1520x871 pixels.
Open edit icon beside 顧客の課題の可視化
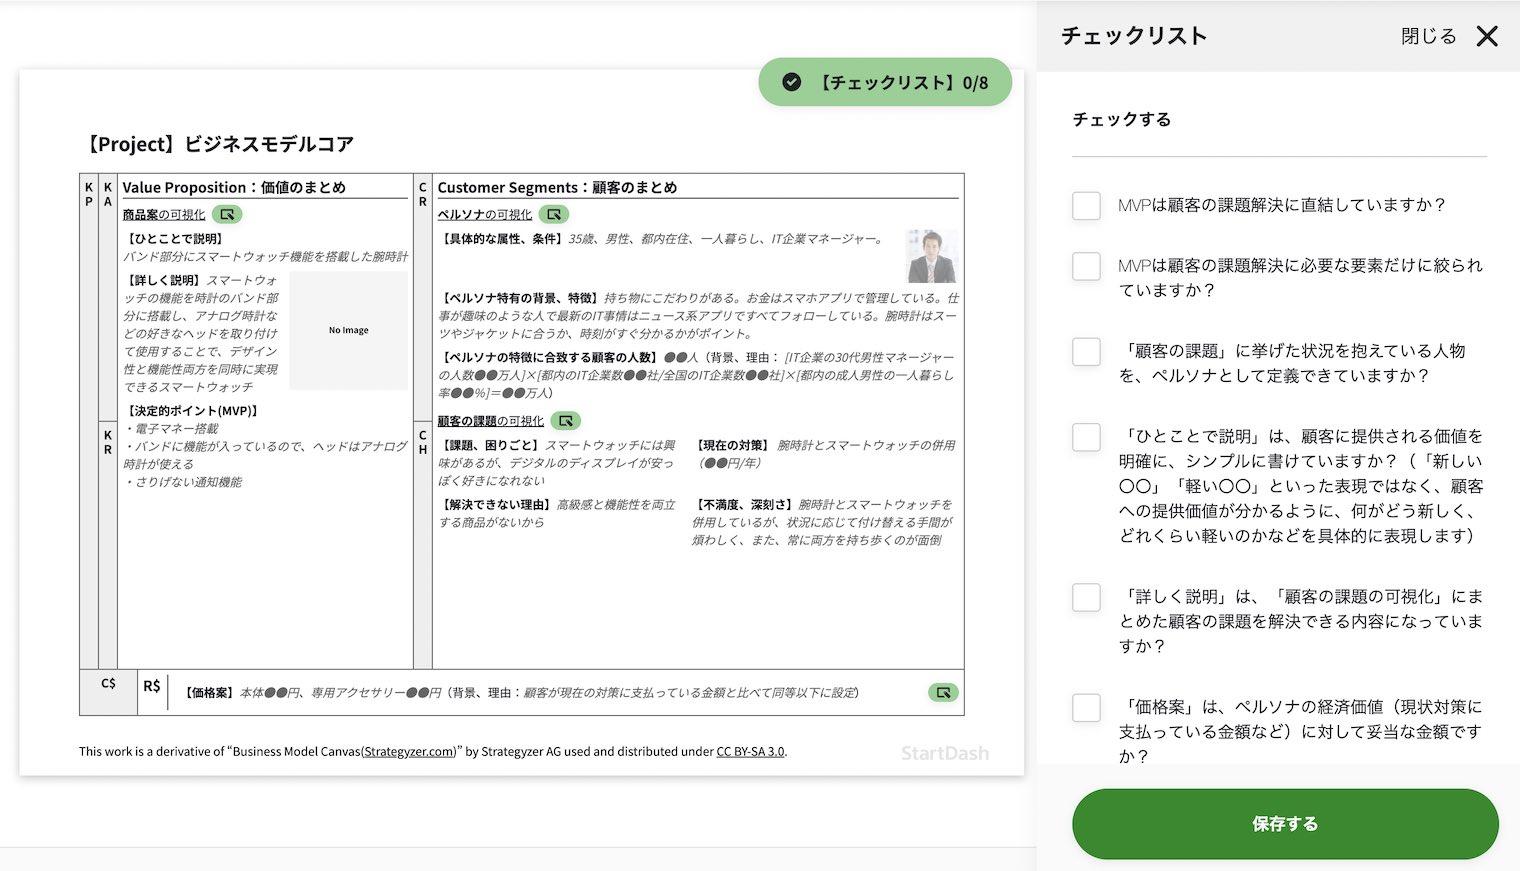(x=567, y=420)
